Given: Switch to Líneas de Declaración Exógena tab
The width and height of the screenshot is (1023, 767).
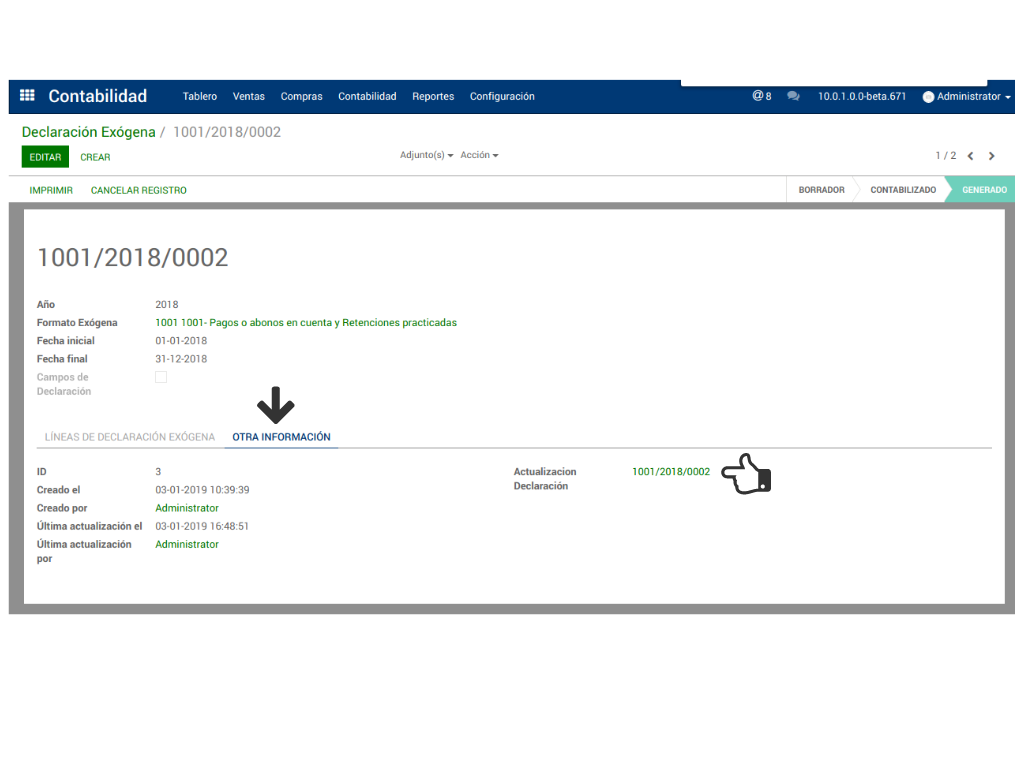Looking at the screenshot, I should click(x=129, y=437).
